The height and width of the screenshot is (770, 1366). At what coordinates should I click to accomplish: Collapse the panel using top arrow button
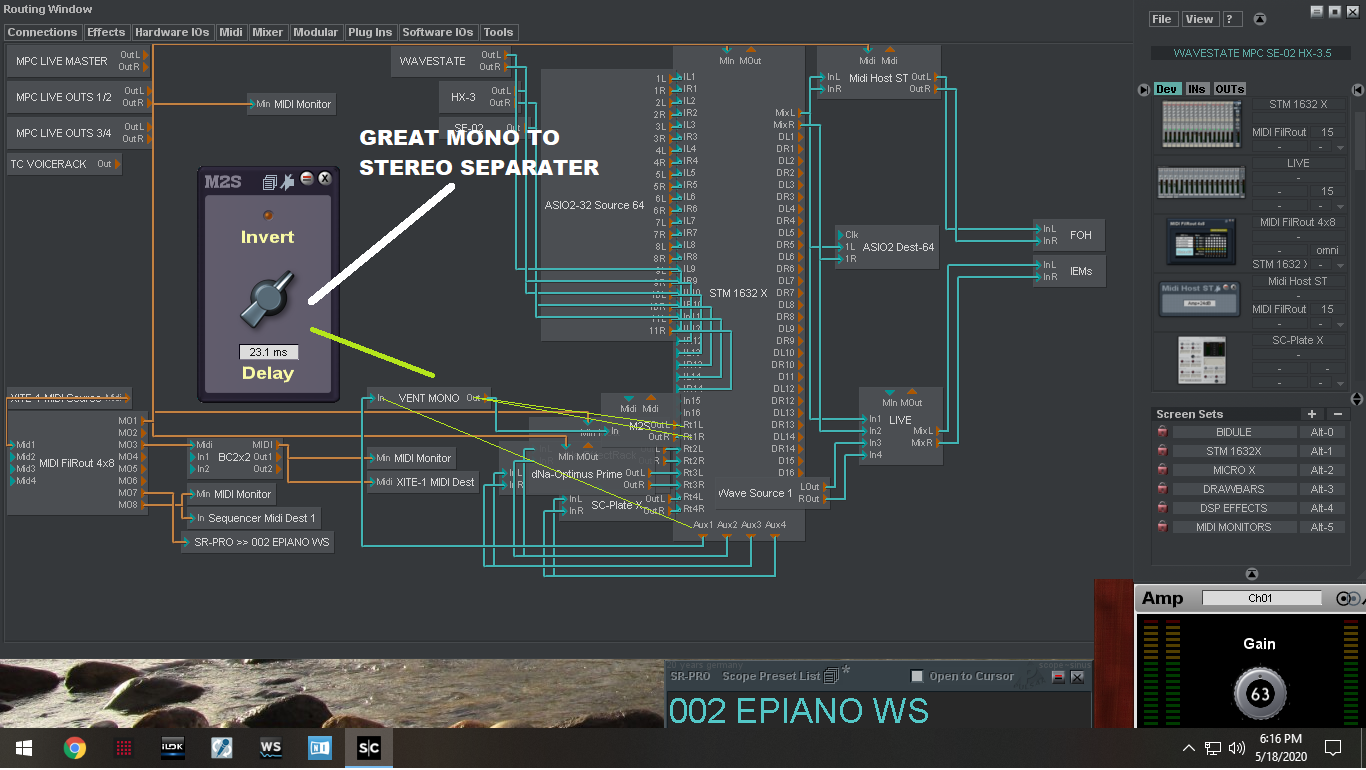coord(1260,19)
